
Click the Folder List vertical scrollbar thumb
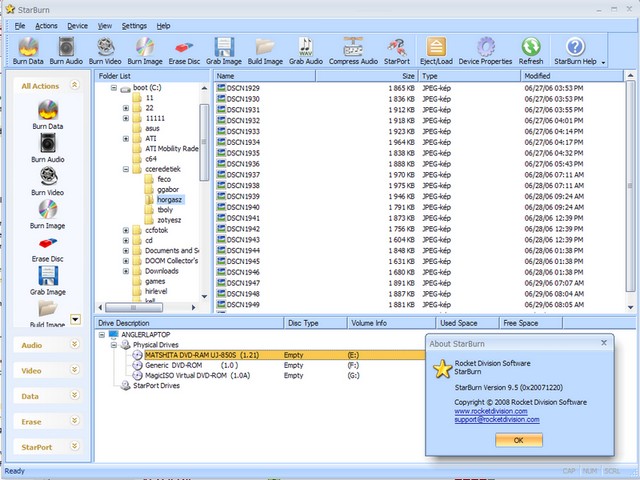coord(204,142)
